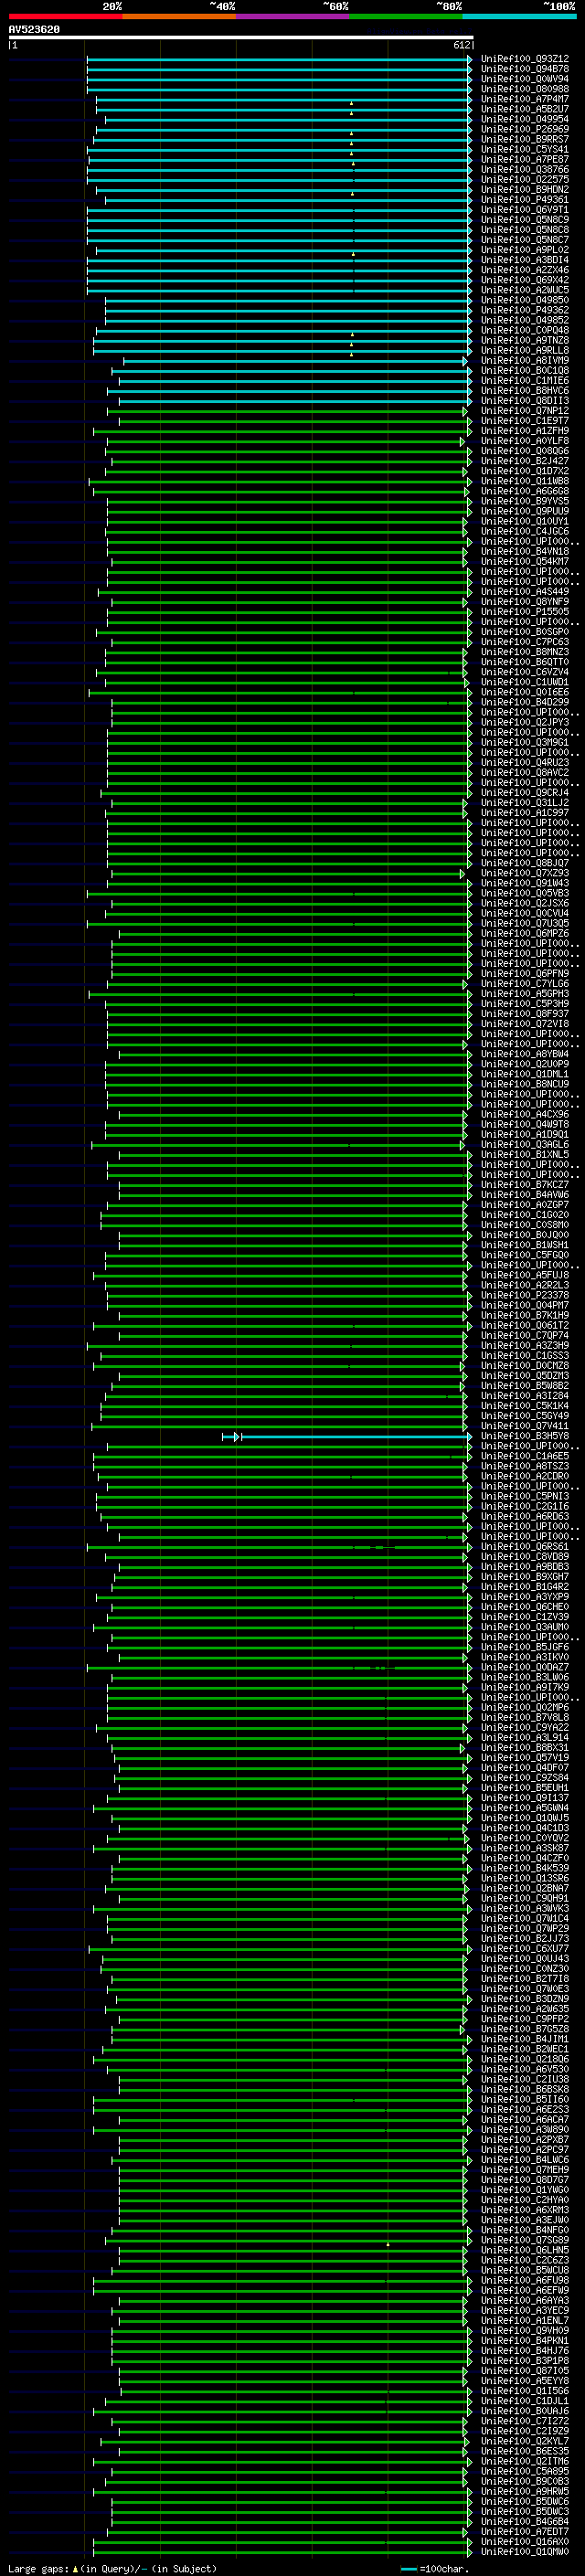Select the UniRef100_B0C108 label
Viewport: 585px width, 2576px height.
pyautogui.click(x=525, y=371)
